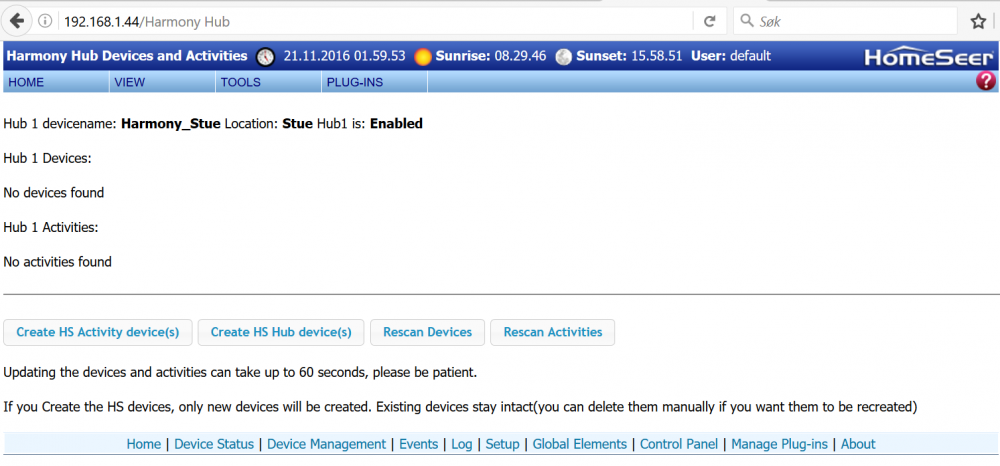Click the User: default text
1000x466 pixels.
pyautogui.click(x=731, y=56)
